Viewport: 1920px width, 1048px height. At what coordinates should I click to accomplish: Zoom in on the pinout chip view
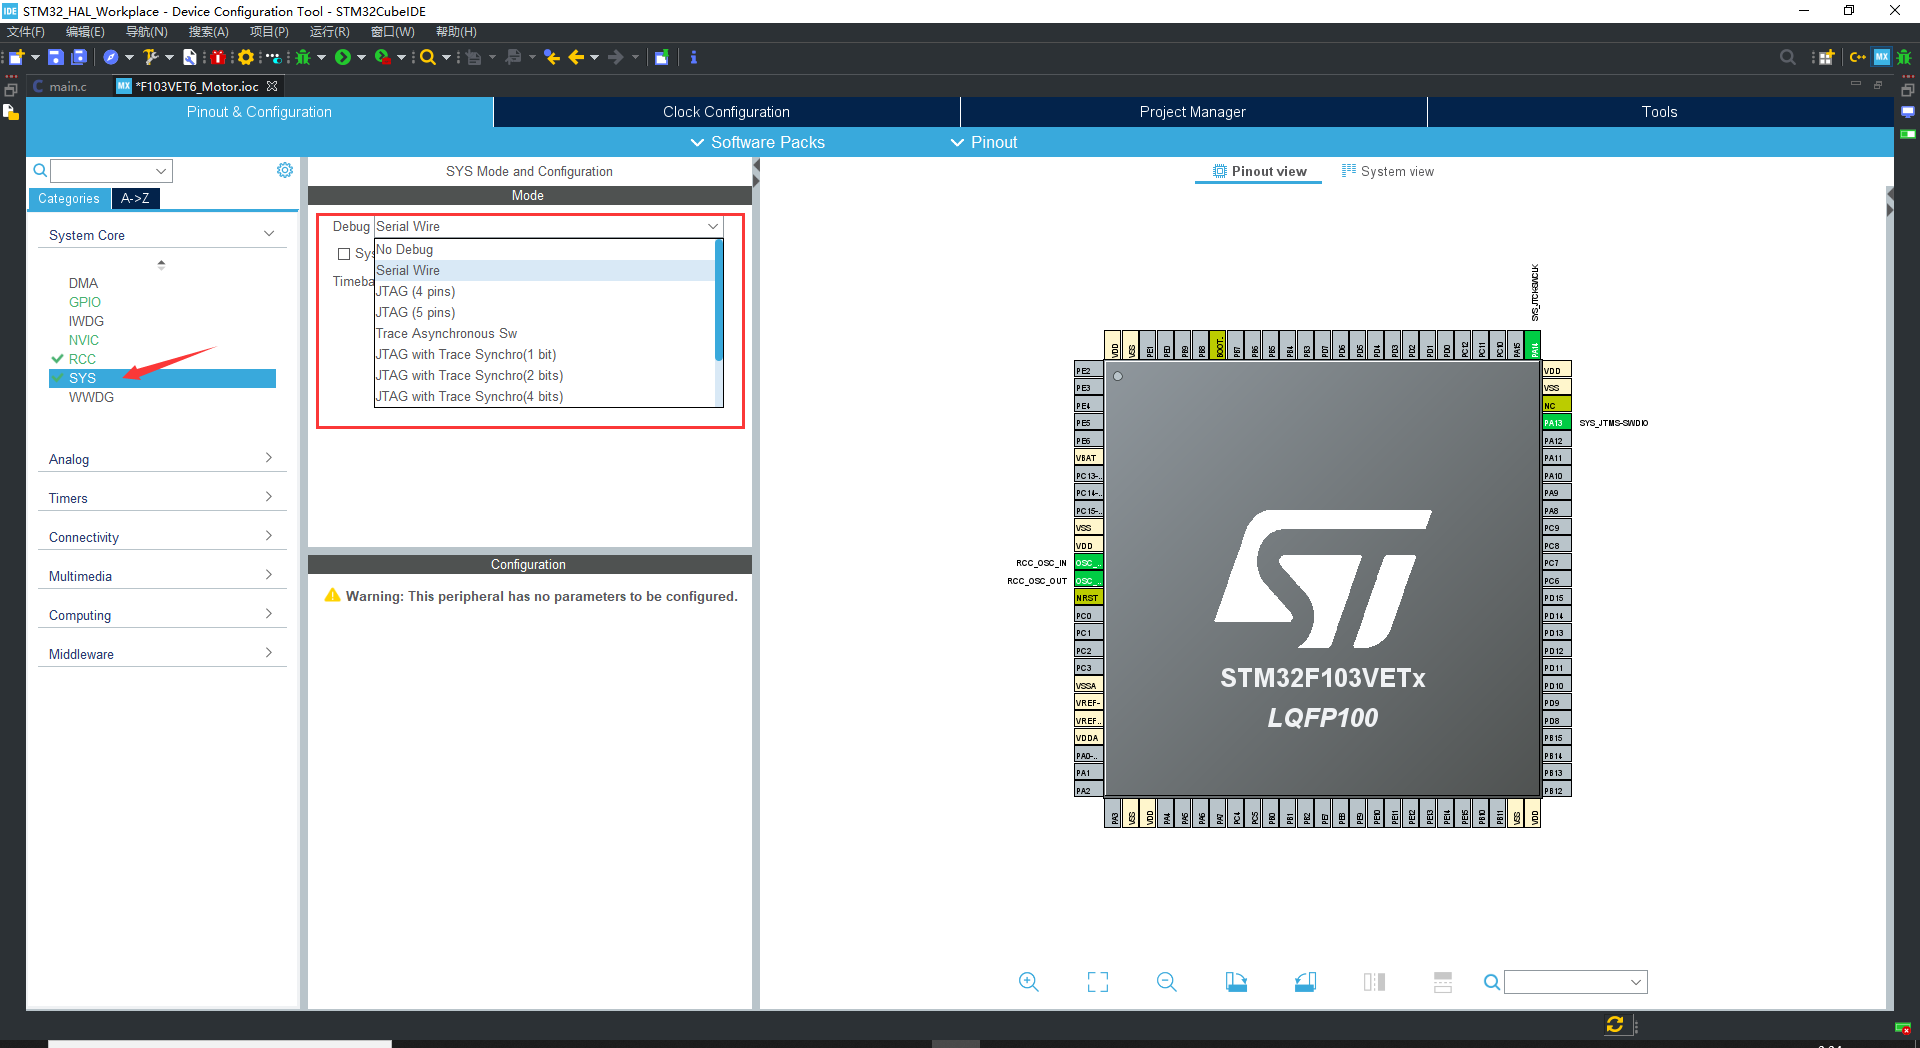pyautogui.click(x=1028, y=982)
